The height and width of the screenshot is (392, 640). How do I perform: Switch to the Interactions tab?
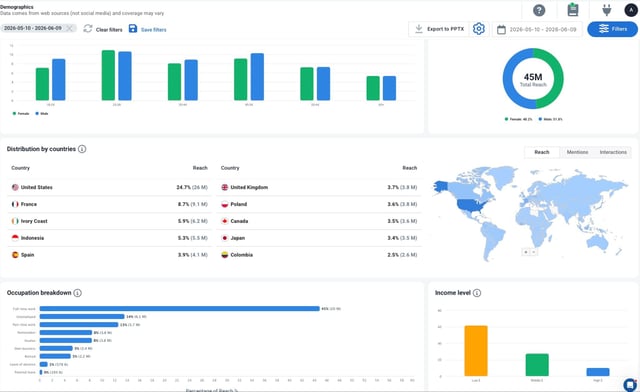pos(613,152)
